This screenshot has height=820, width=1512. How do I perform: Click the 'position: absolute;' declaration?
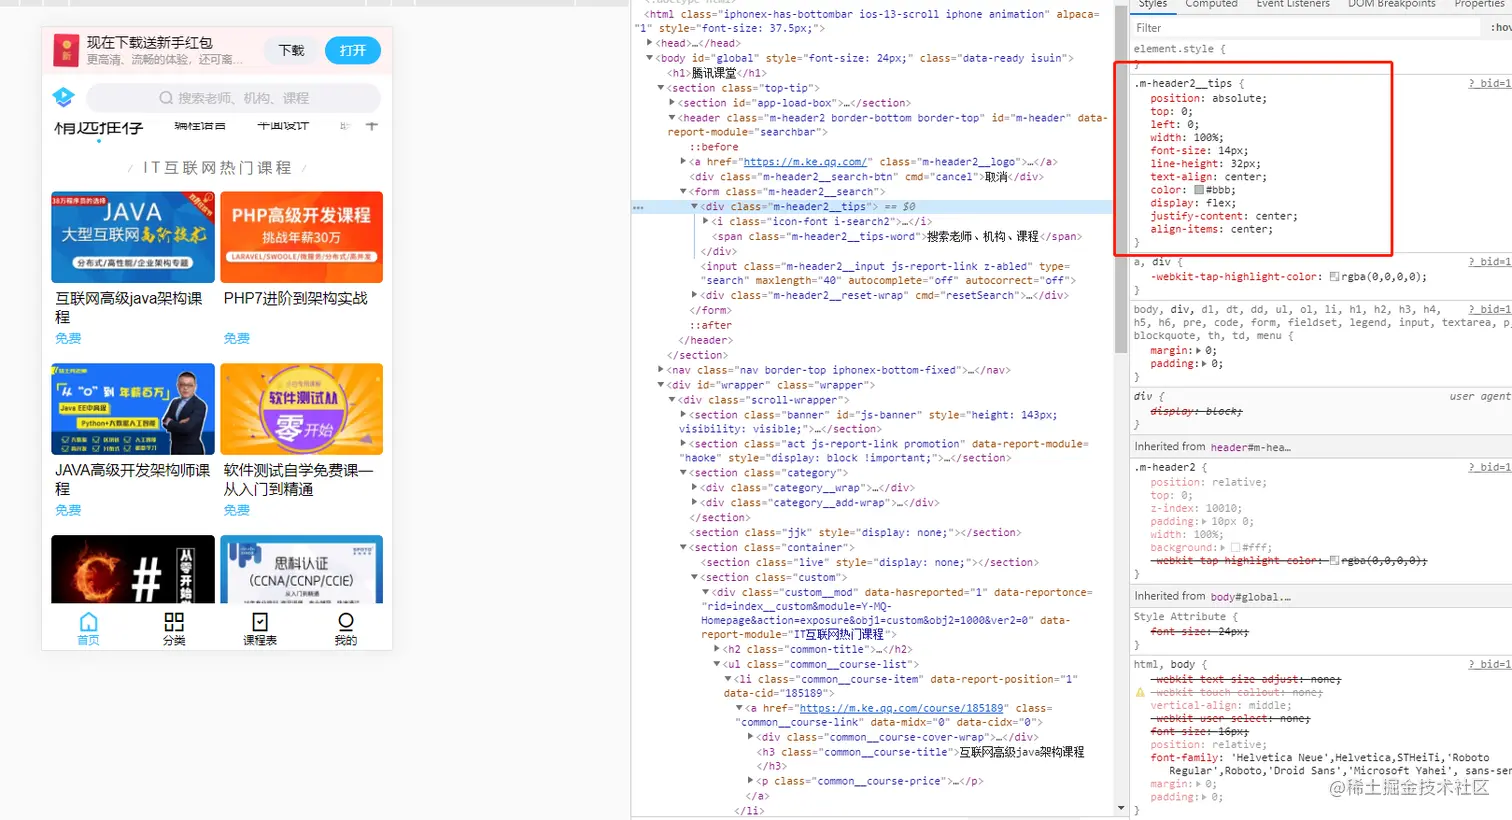[x=1208, y=99]
